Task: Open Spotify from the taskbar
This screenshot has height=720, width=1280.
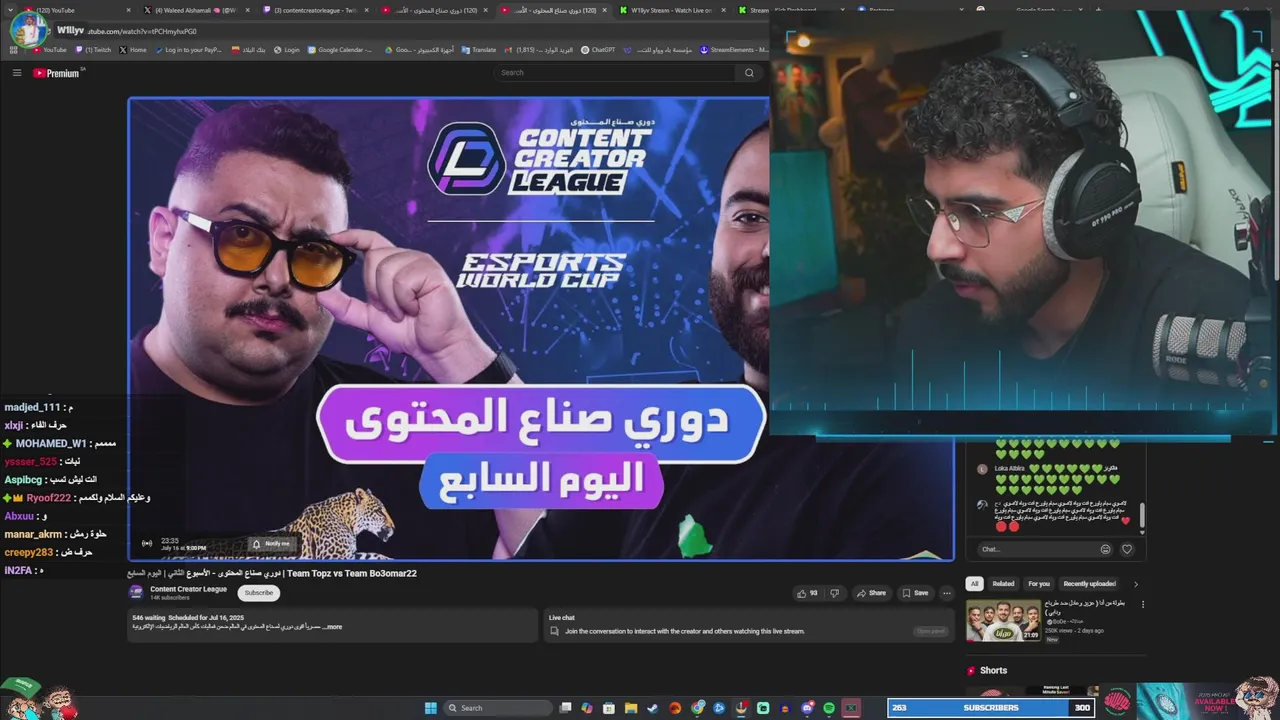Action: (829, 708)
